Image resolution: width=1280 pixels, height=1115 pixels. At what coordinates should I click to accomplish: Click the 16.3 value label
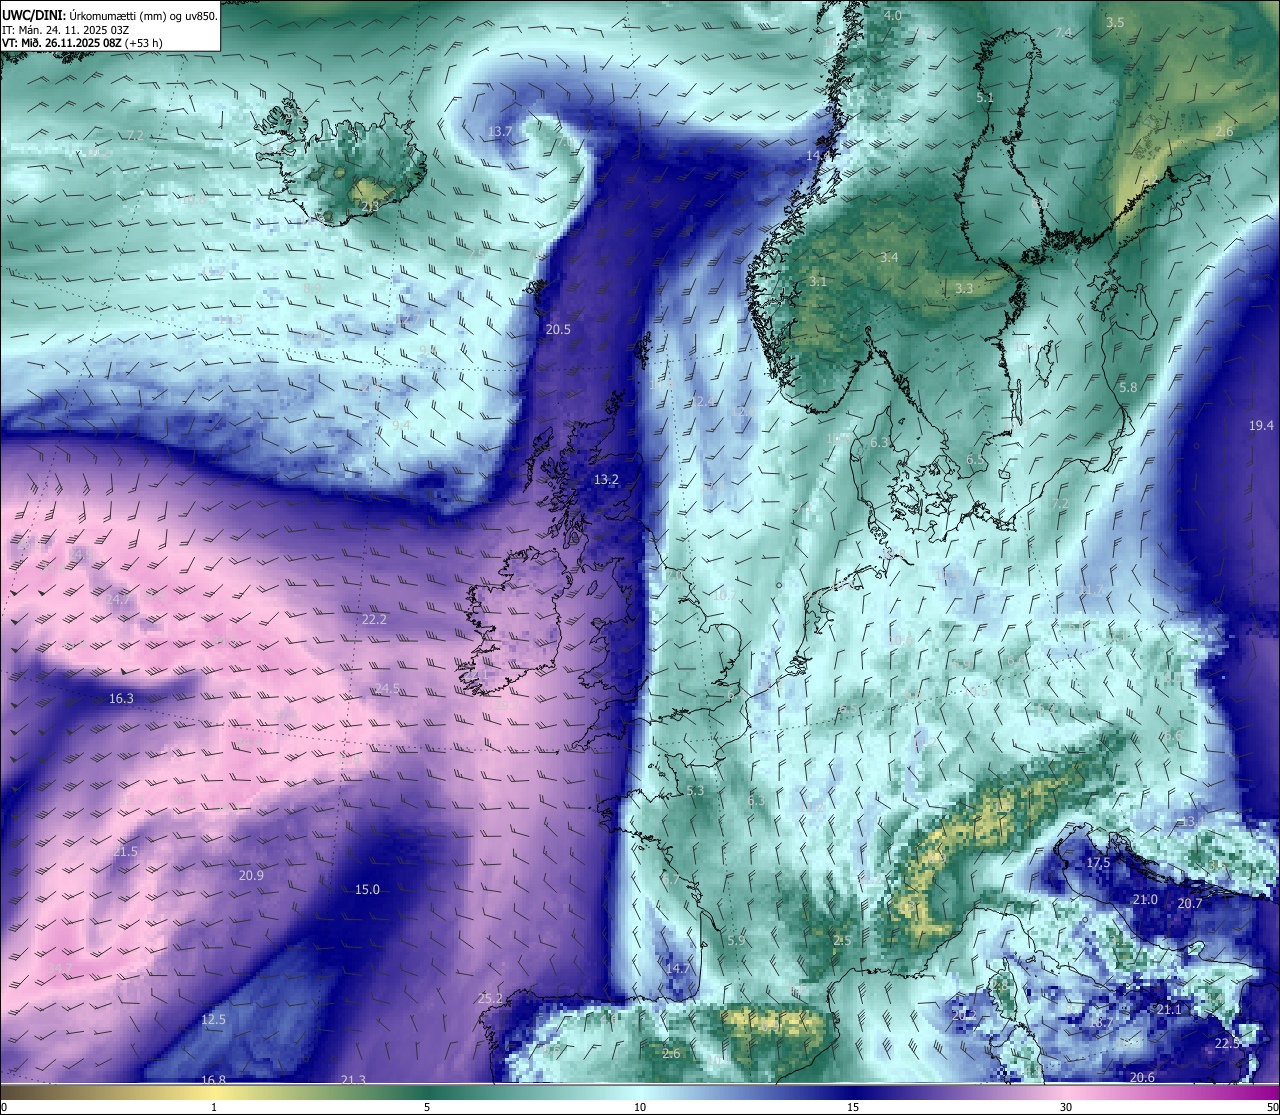(121, 699)
